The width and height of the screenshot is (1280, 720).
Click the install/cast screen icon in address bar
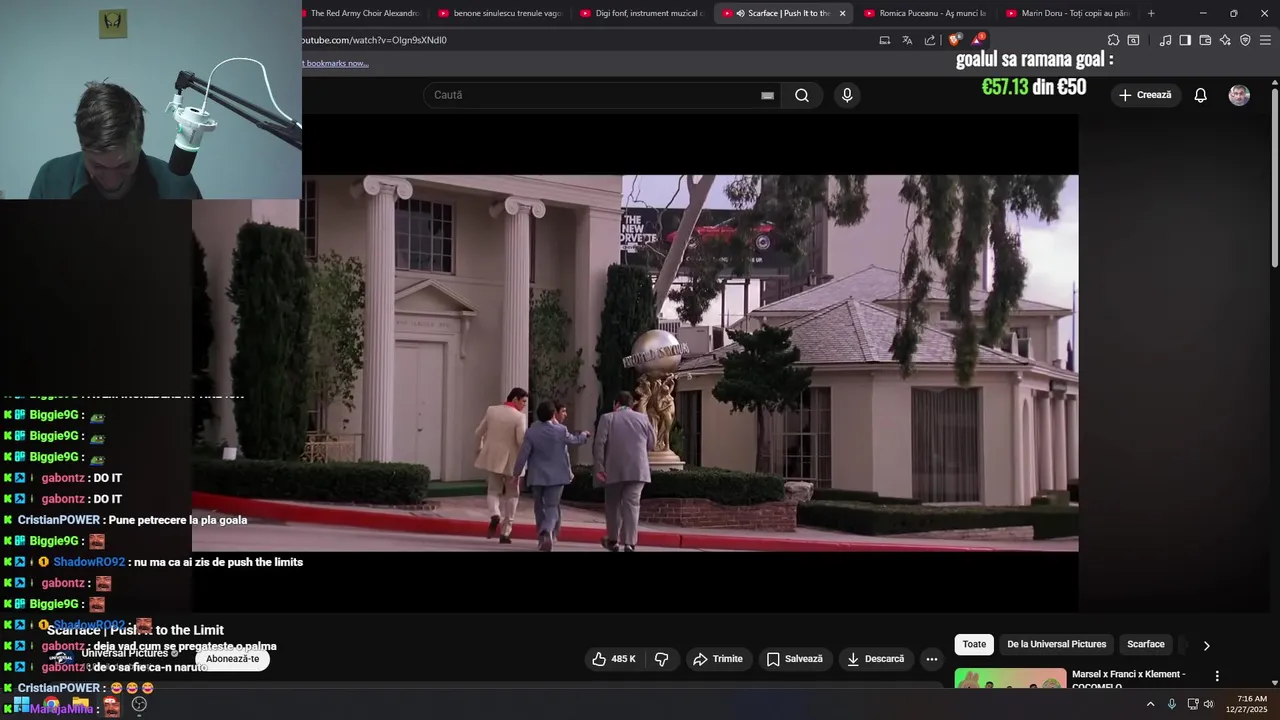click(884, 40)
